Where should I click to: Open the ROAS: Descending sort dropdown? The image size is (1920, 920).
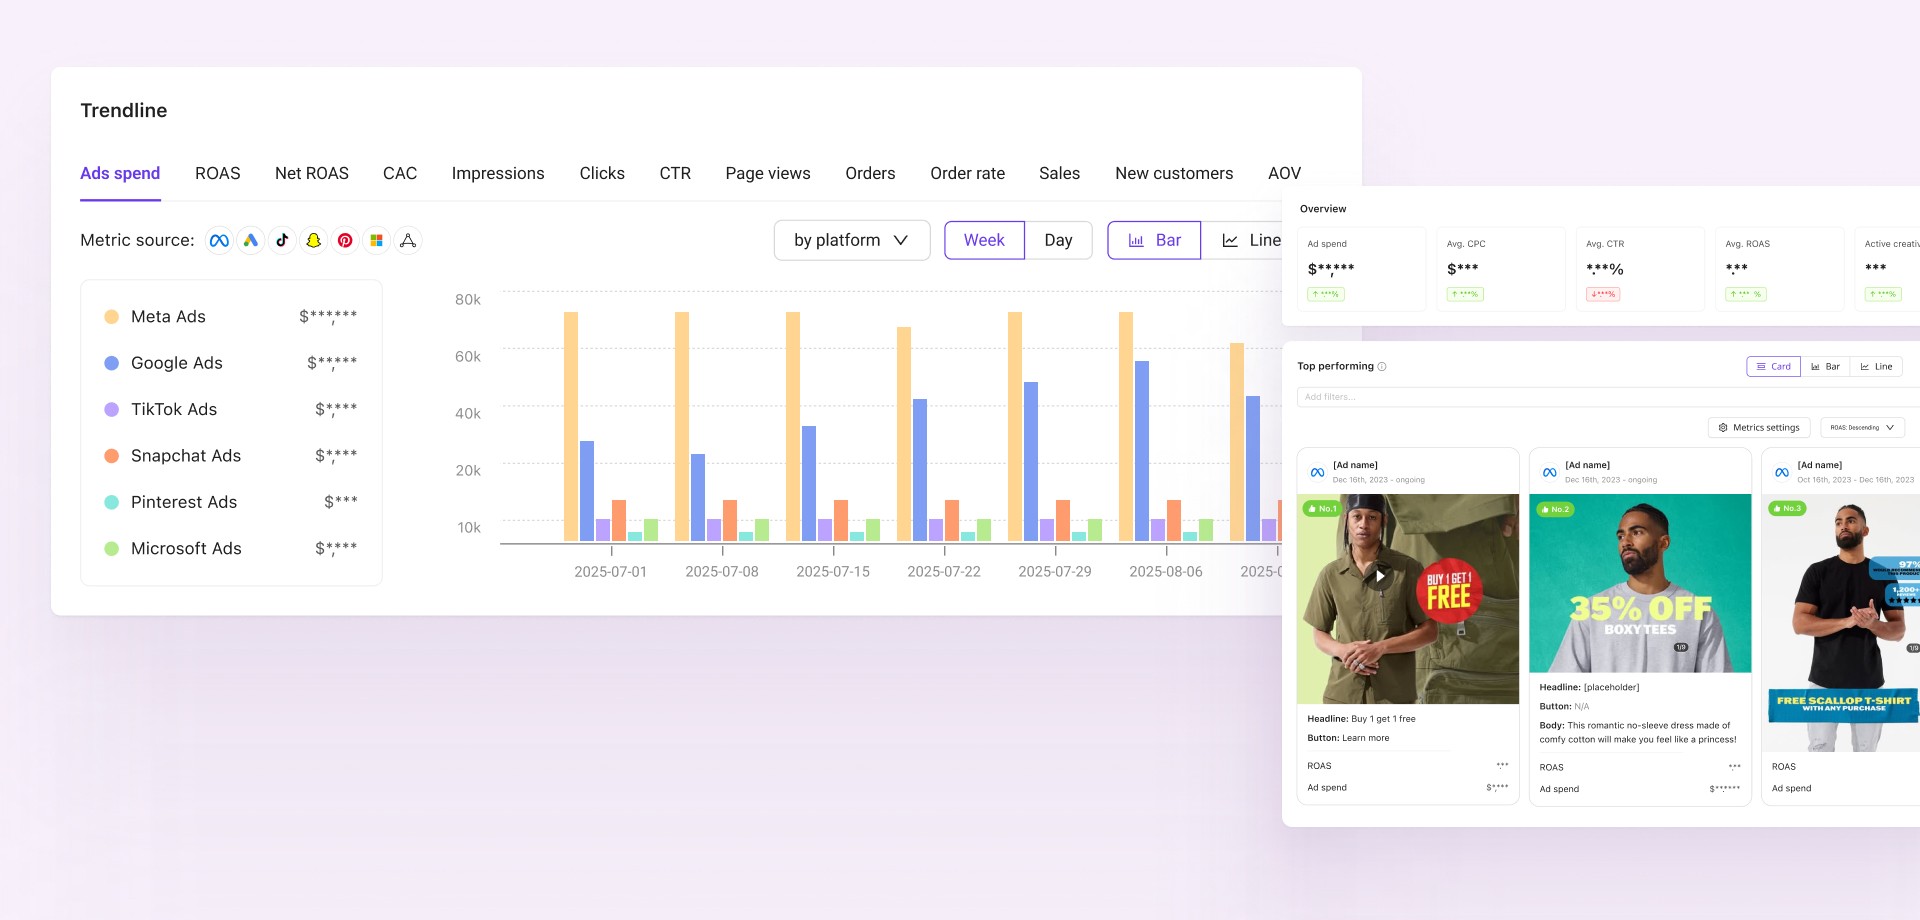(x=1862, y=428)
